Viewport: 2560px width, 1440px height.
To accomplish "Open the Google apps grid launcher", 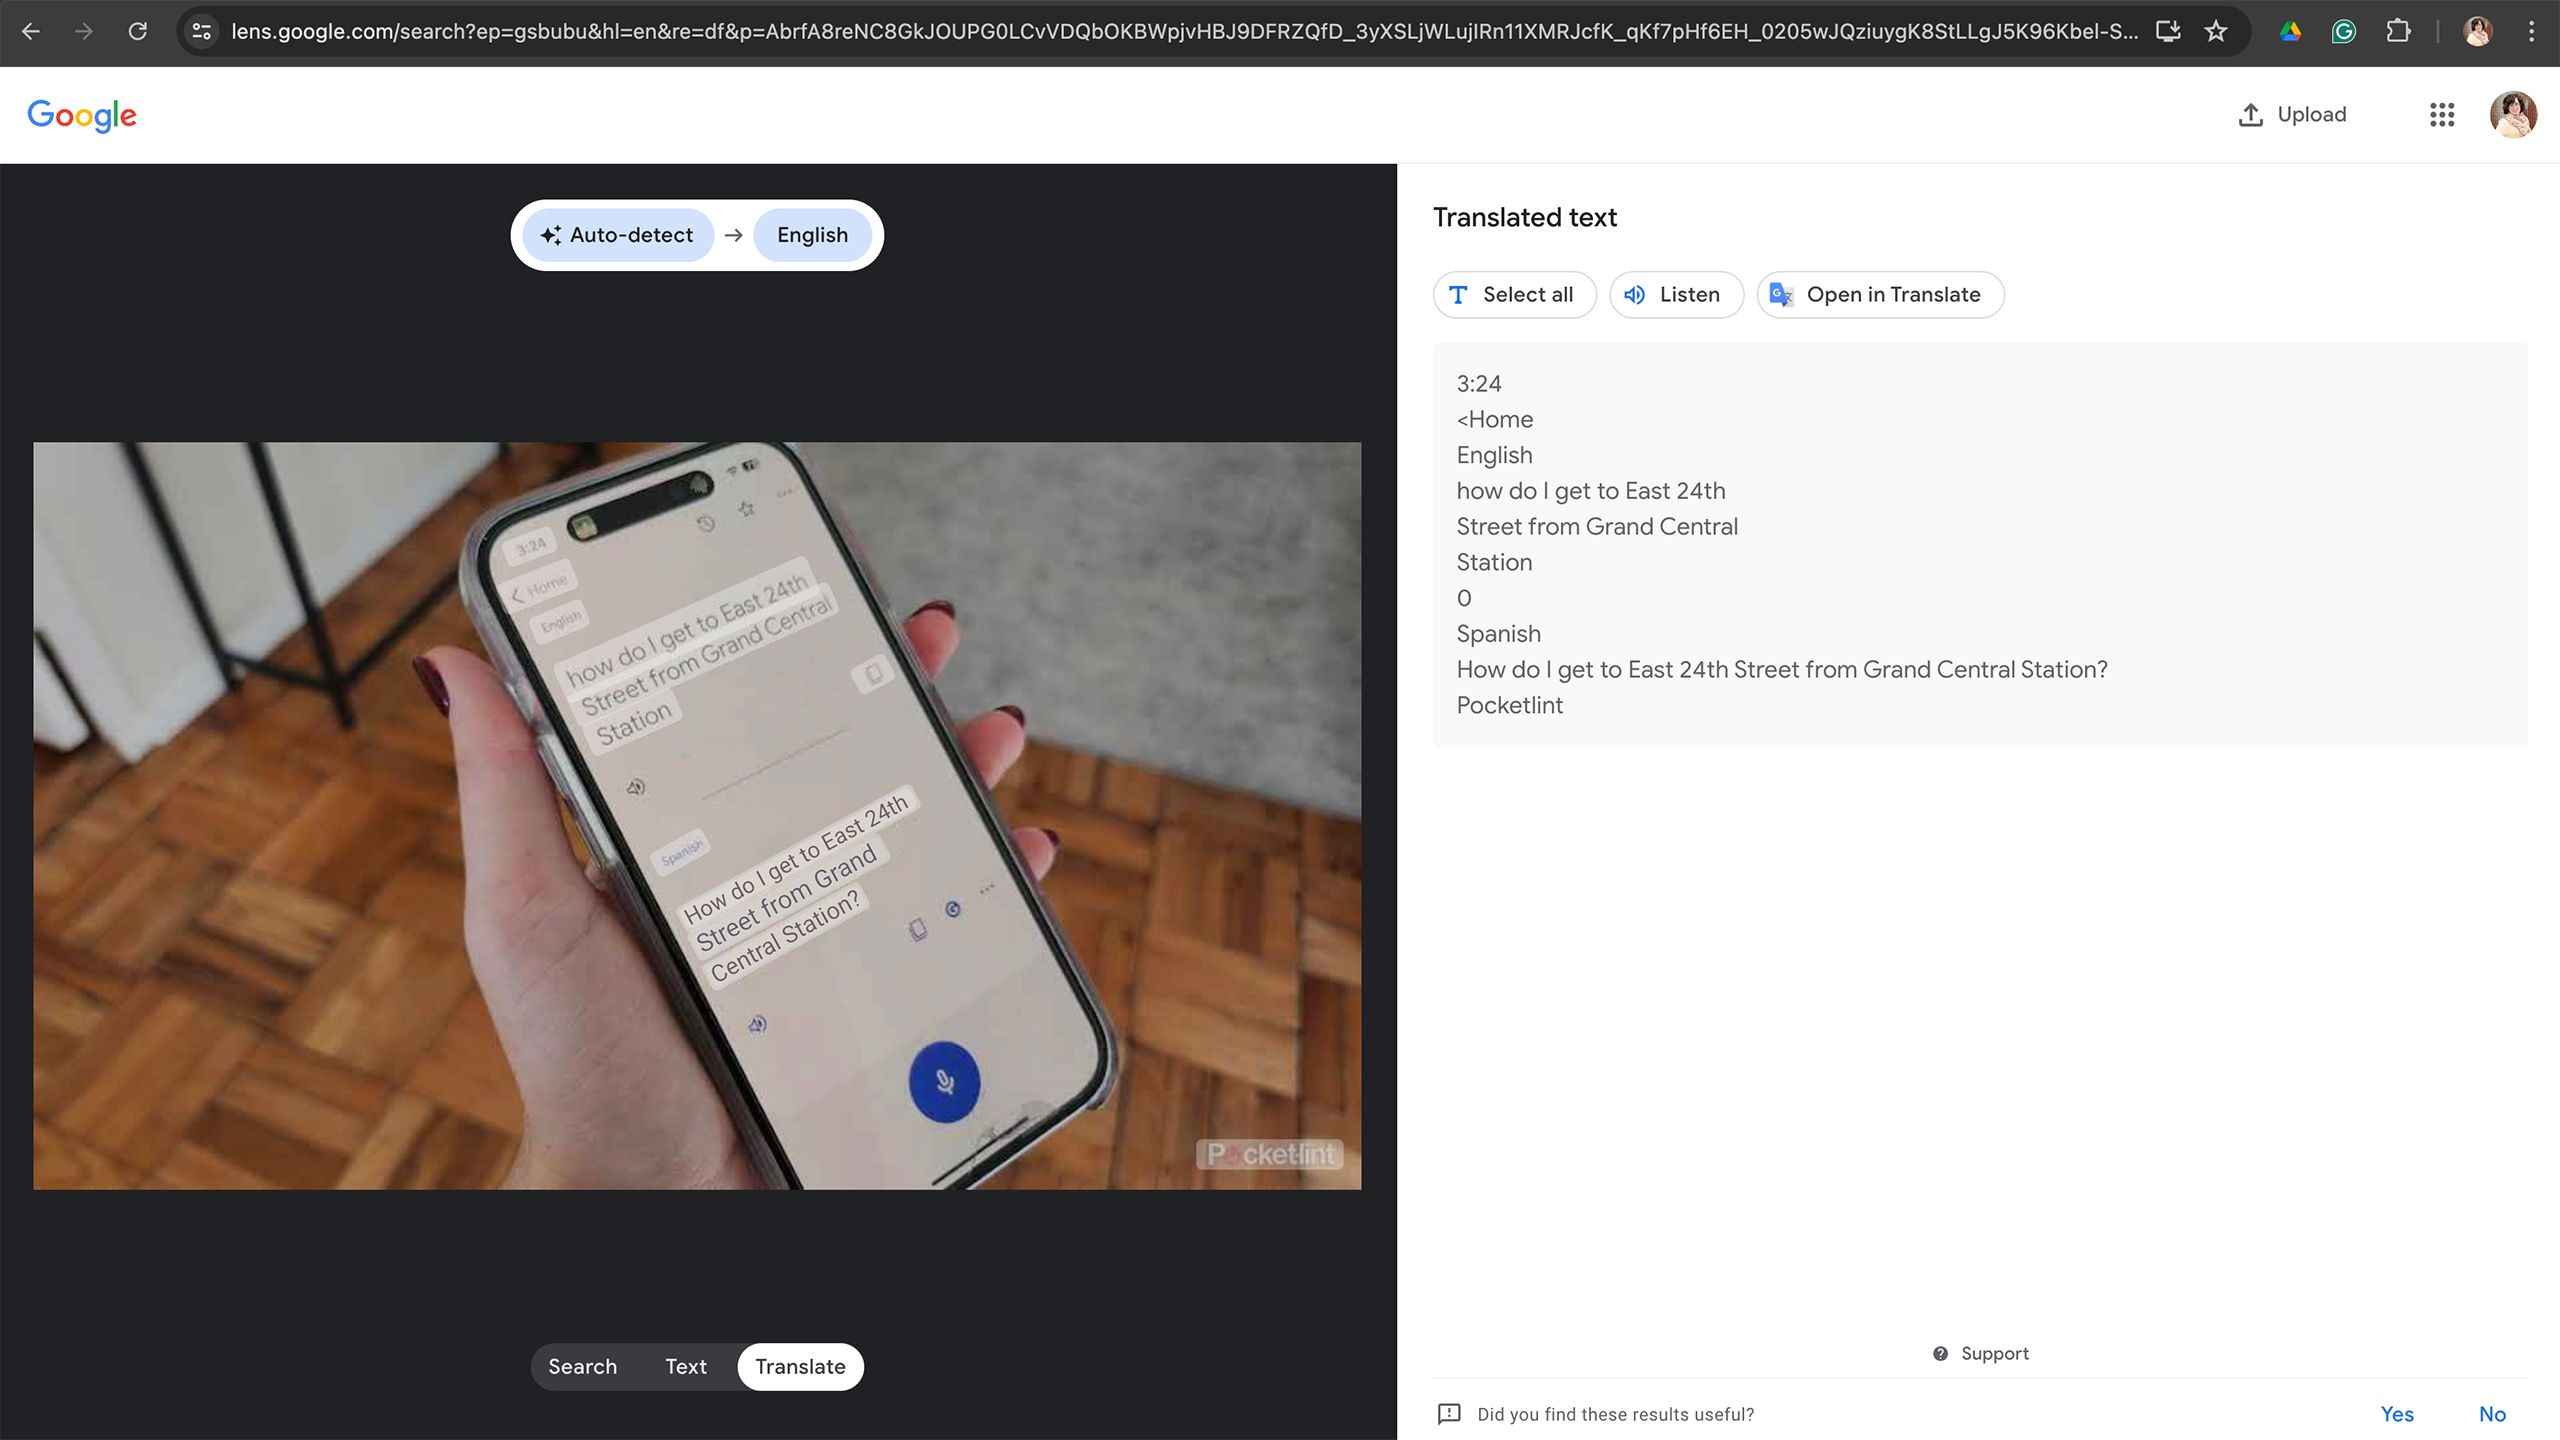I will (2442, 114).
